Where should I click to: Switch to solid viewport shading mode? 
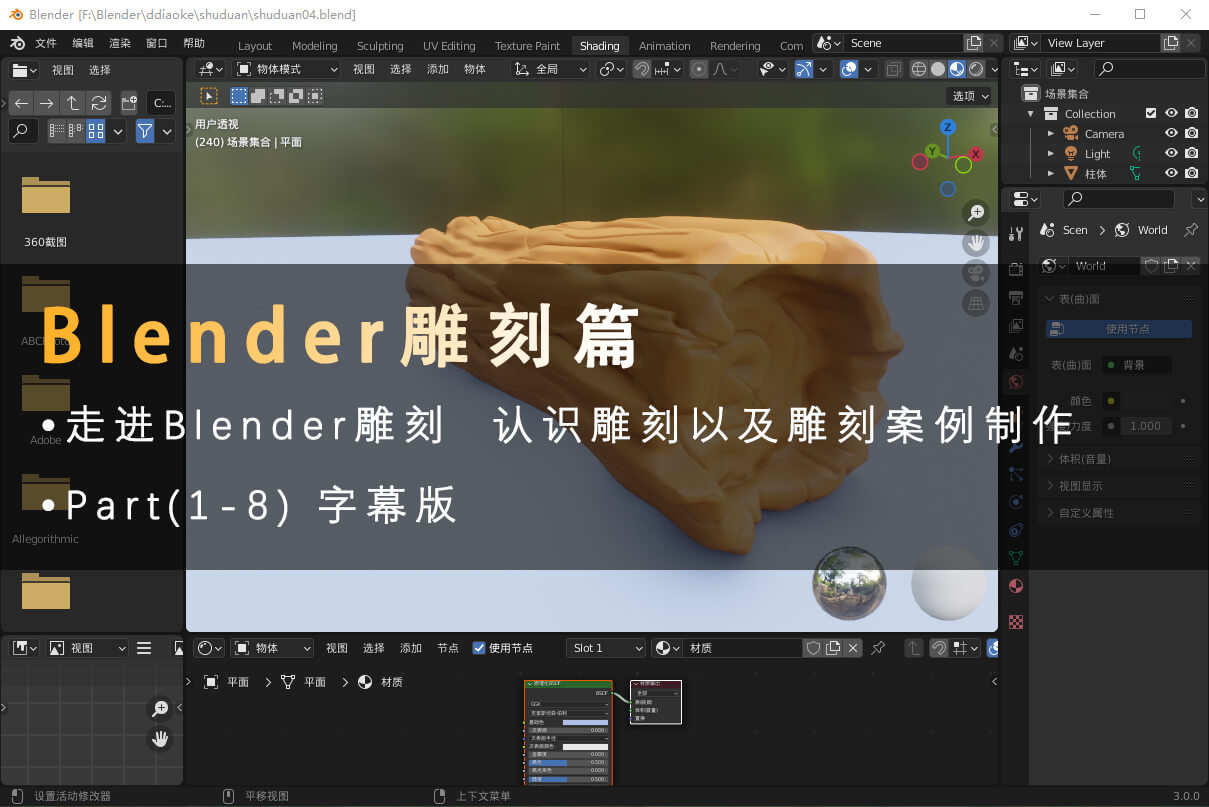pyautogui.click(x=937, y=69)
